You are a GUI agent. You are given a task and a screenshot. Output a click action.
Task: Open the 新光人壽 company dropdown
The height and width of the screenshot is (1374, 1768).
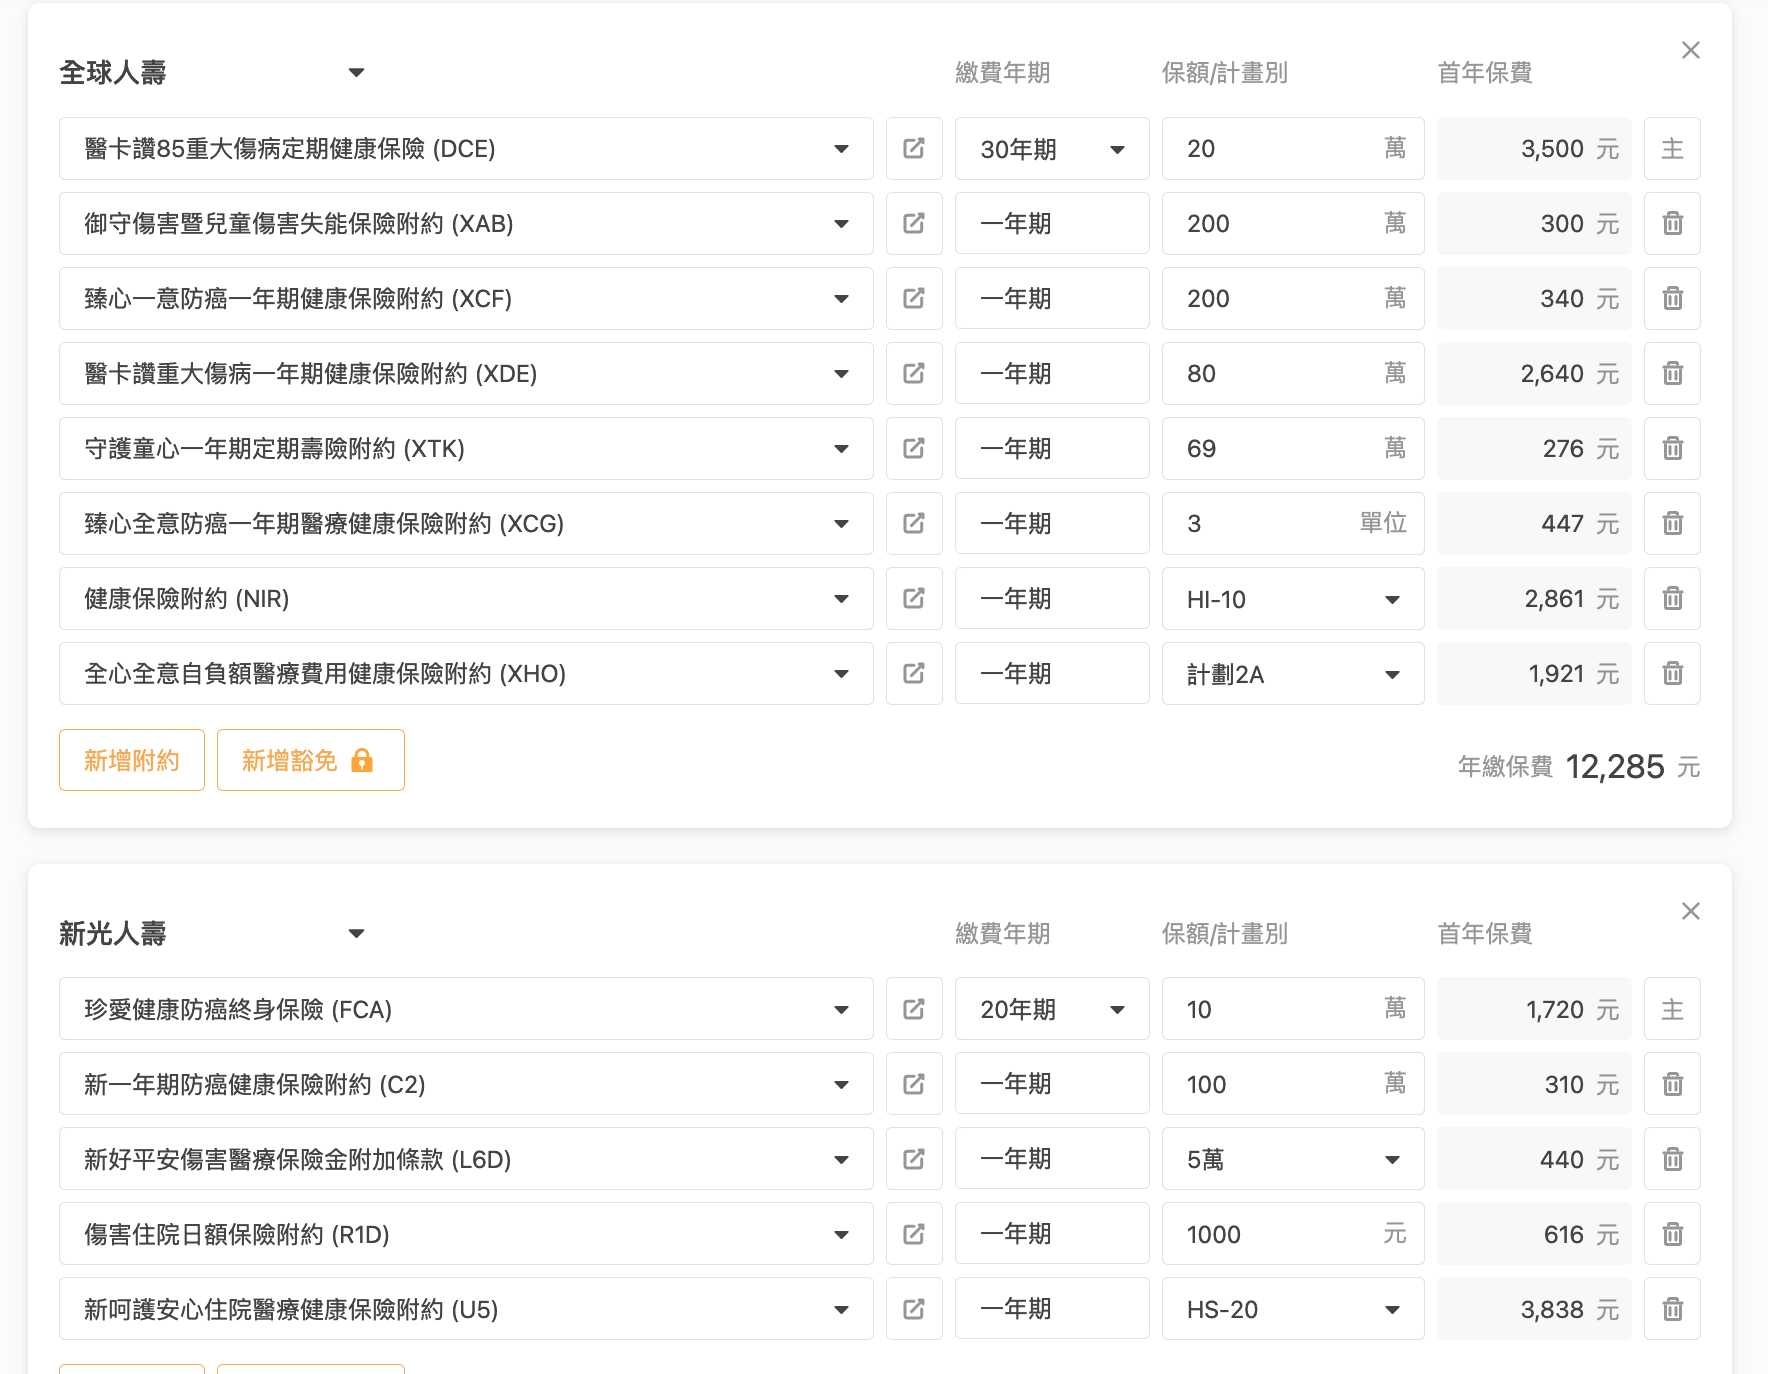coord(212,934)
